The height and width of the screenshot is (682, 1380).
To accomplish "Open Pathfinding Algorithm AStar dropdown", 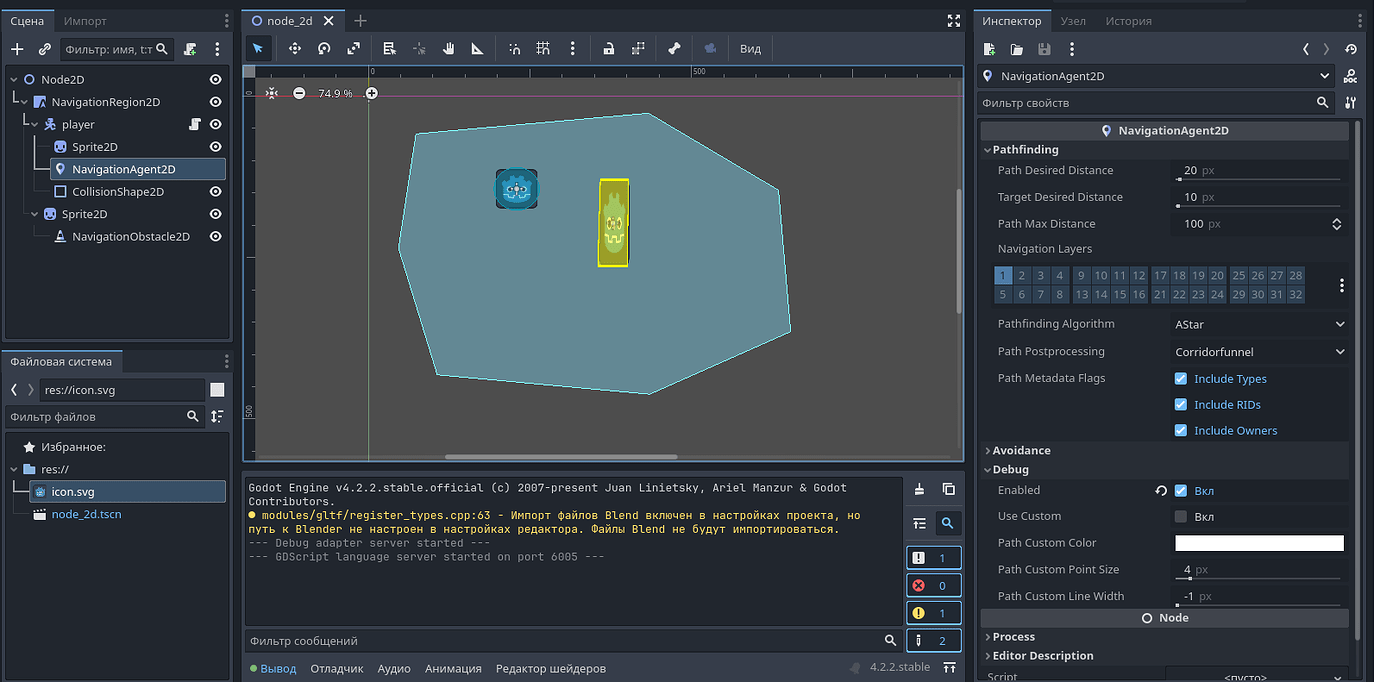I will tap(1259, 324).
